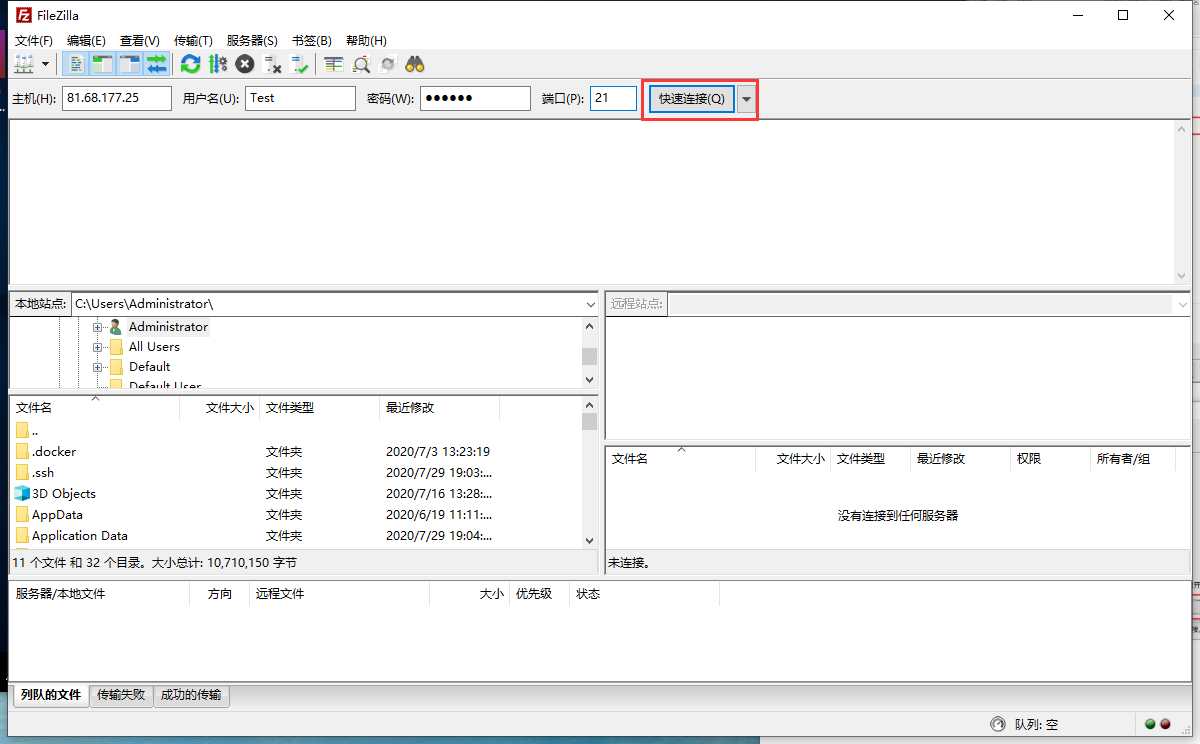Toggle directory comparison magnifier icon
1200x744 pixels.
tap(361, 64)
